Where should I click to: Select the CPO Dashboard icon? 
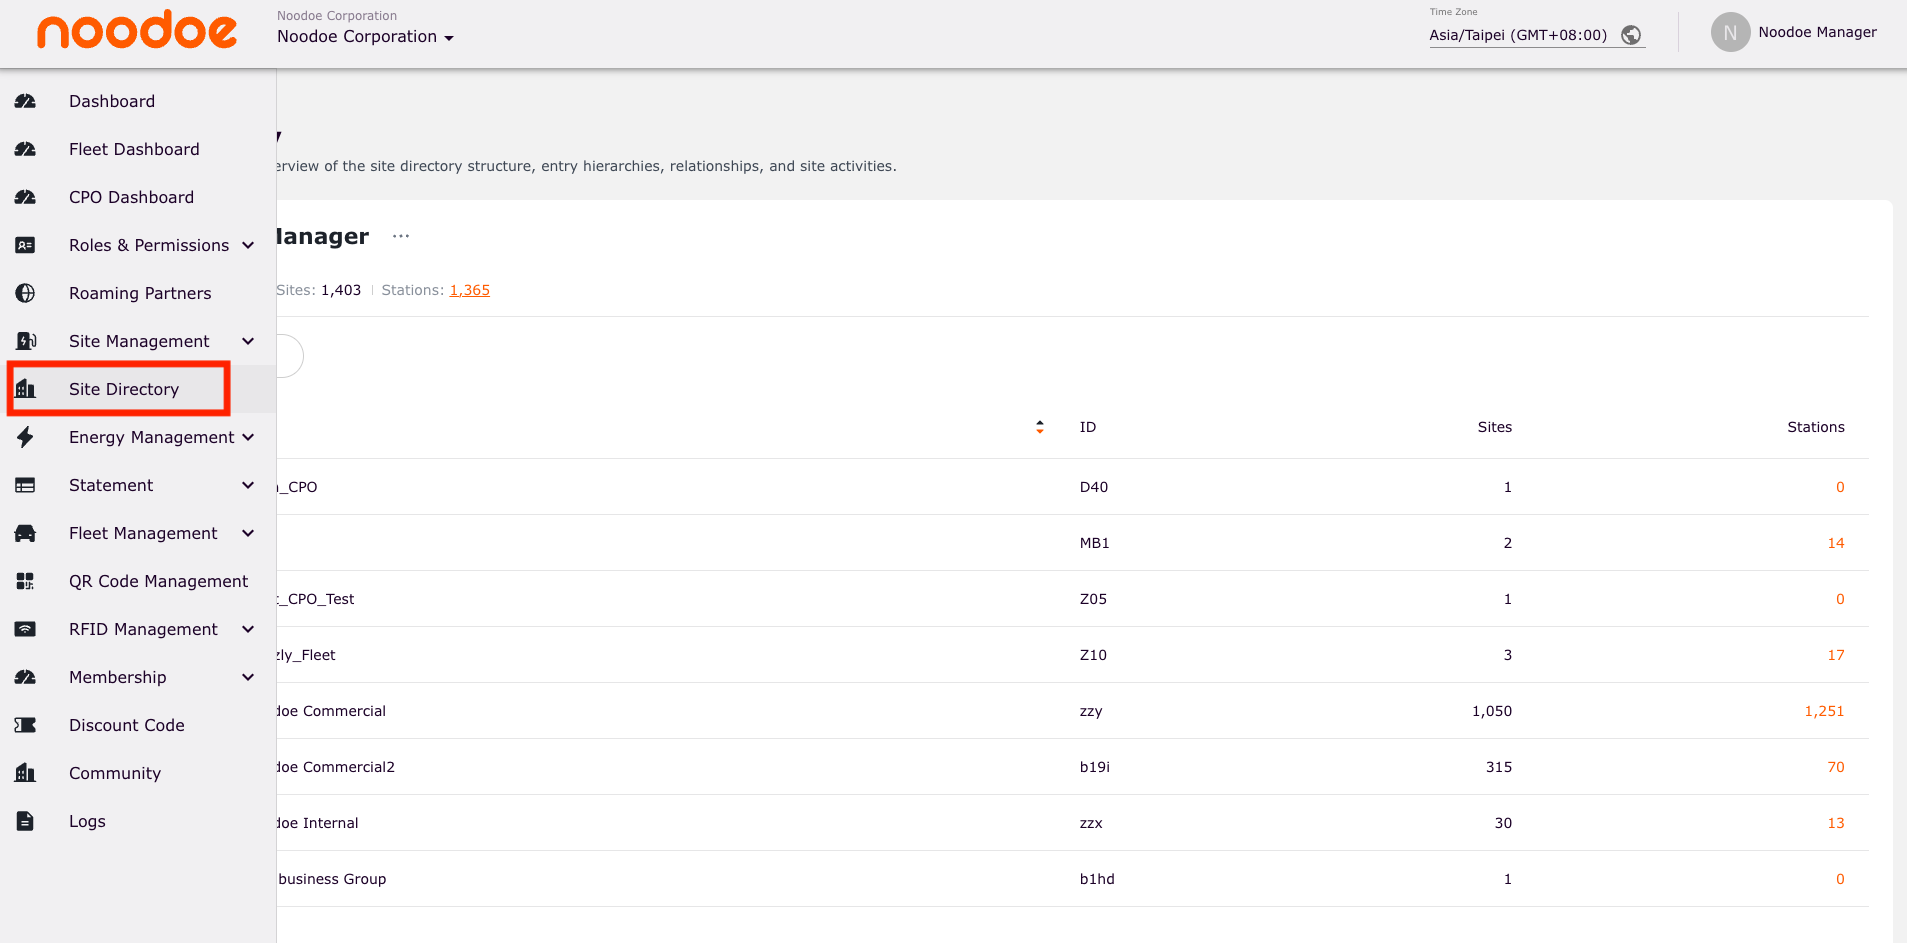tap(25, 197)
